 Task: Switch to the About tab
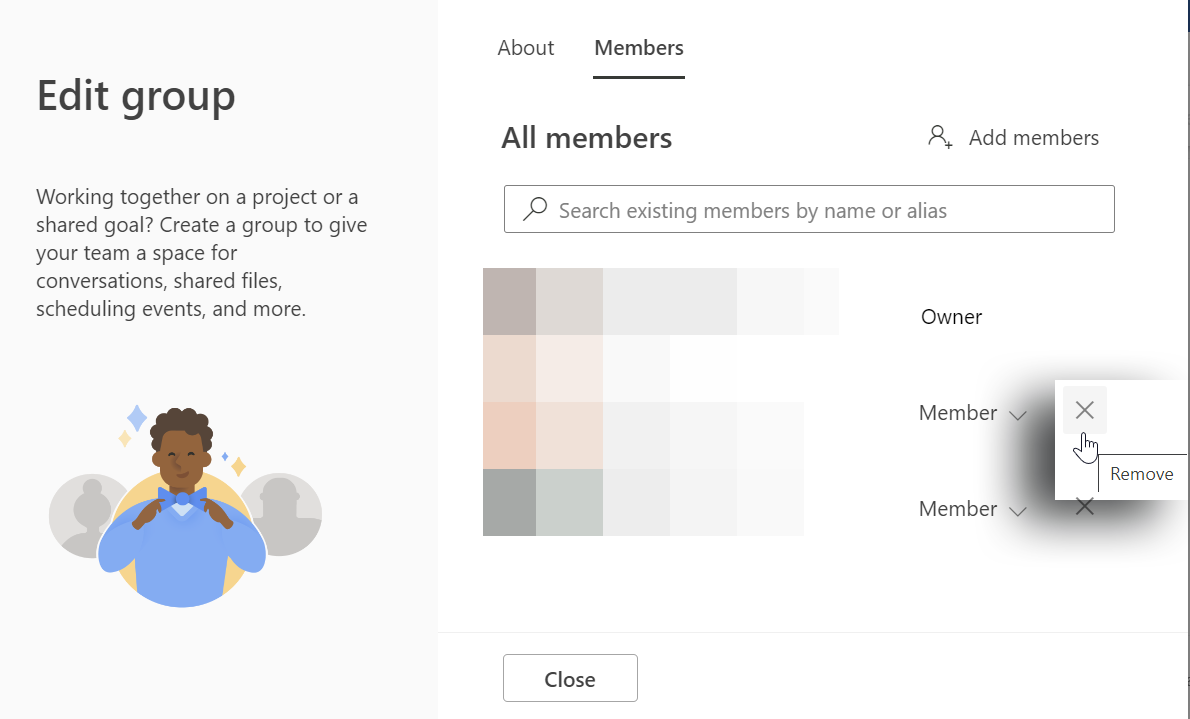pyautogui.click(x=525, y=48)
